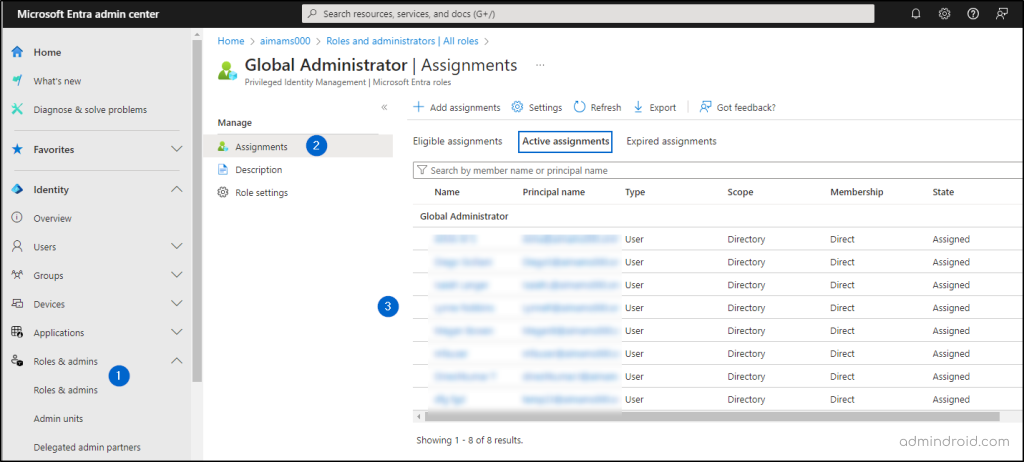This screenshot has width=1024, height=462.
Task: Click Showing 1 - 8 of 8 results text
Action: click(470, 440)
